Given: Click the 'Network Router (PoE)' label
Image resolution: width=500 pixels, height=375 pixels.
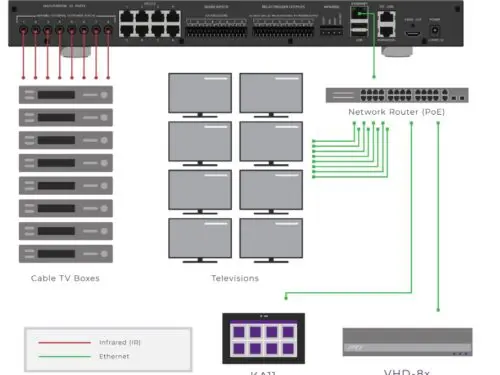Looking at the screenshot, I should pos(396,112).
